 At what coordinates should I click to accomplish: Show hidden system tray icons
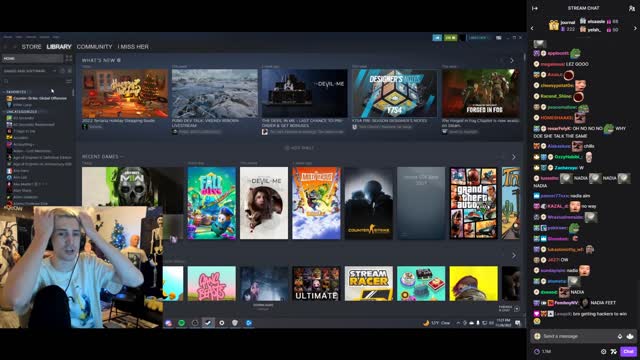[458, 323]
